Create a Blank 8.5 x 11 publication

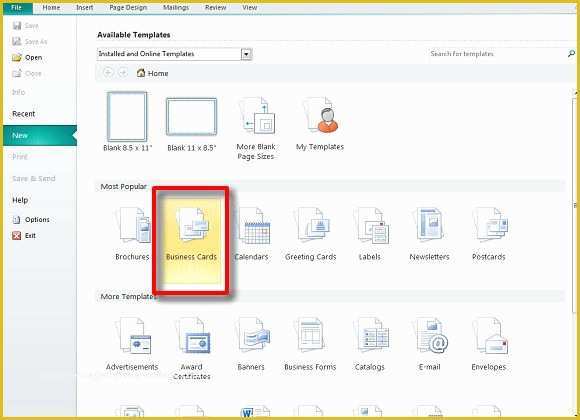point(127,122)
